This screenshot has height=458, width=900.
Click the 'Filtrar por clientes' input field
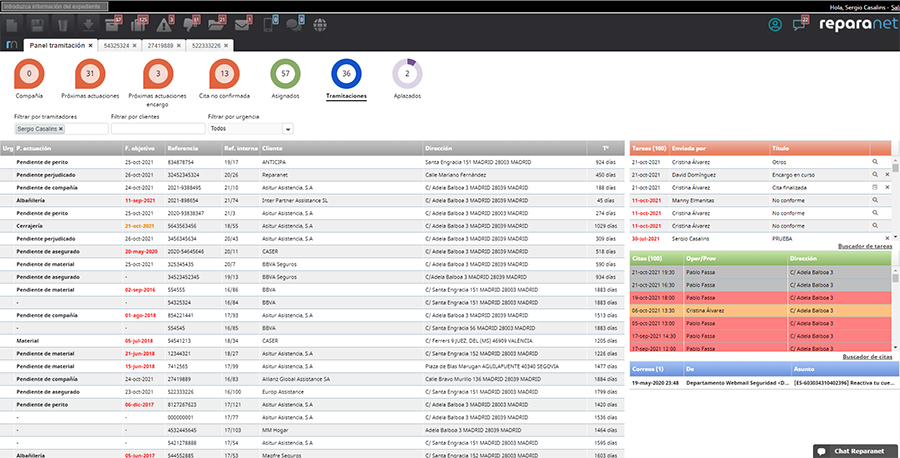tap(156, 128)
